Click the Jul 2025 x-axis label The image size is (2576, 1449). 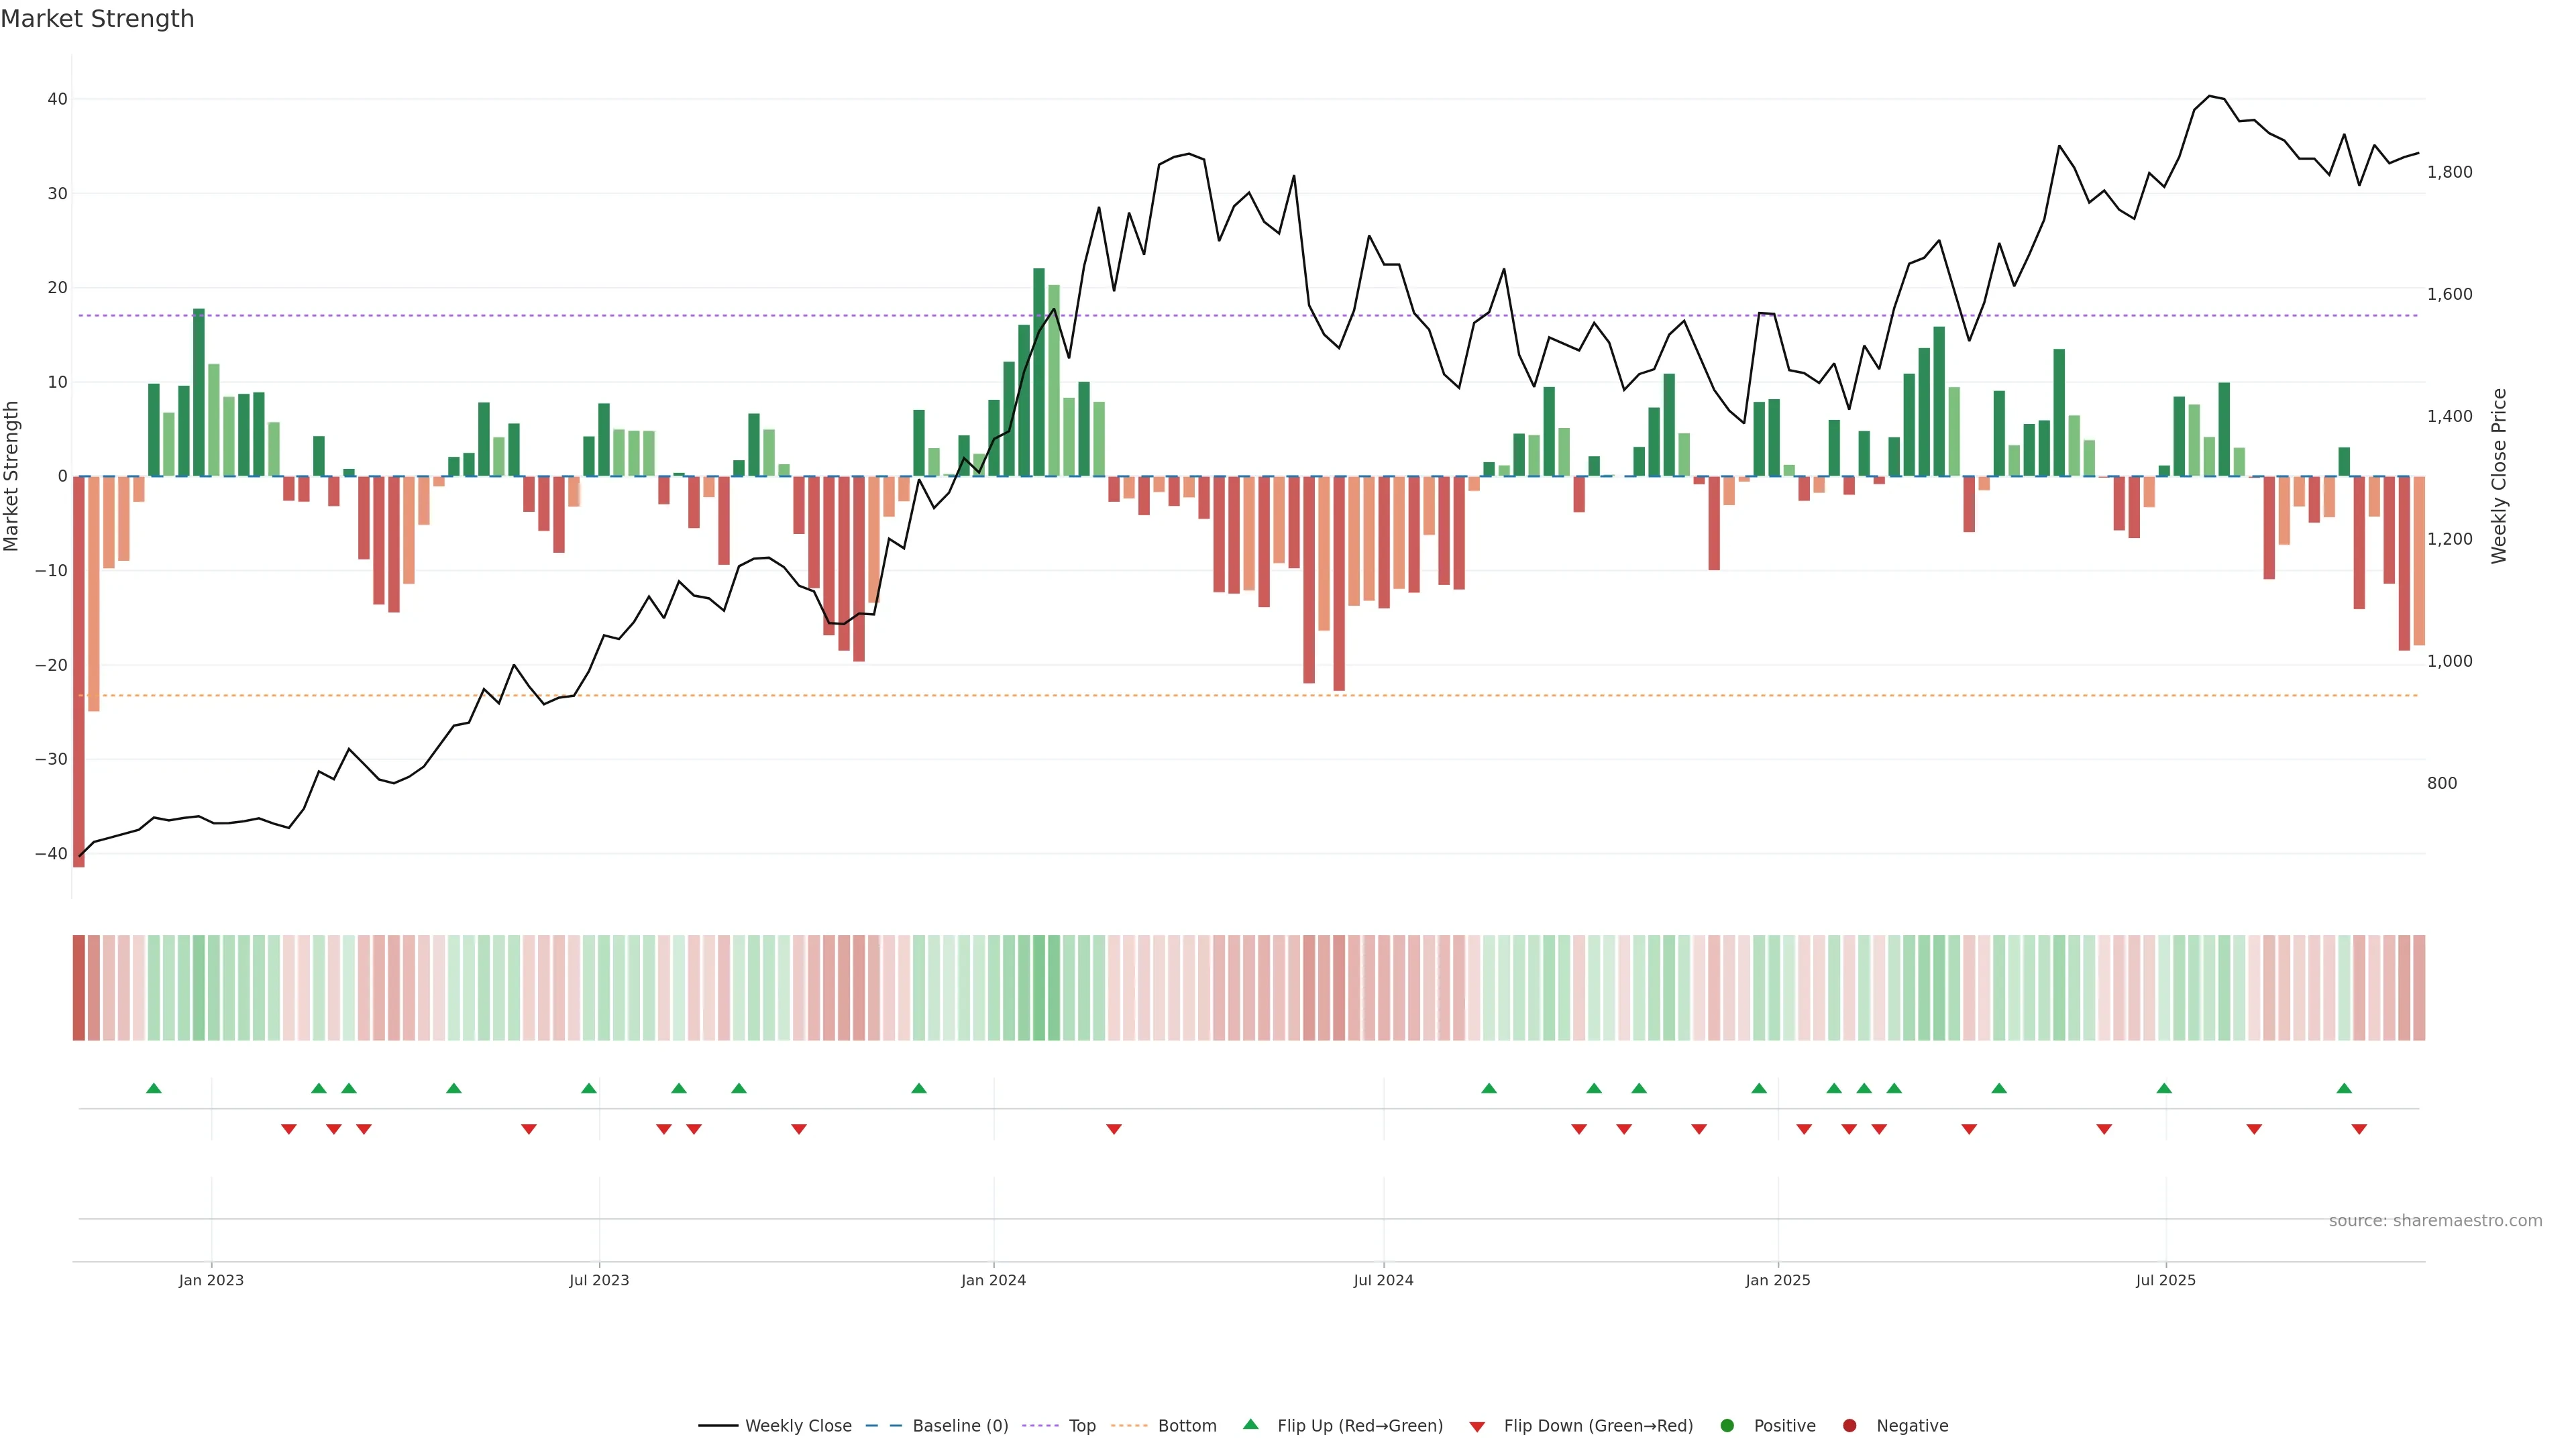(x=2165, y=1280)
